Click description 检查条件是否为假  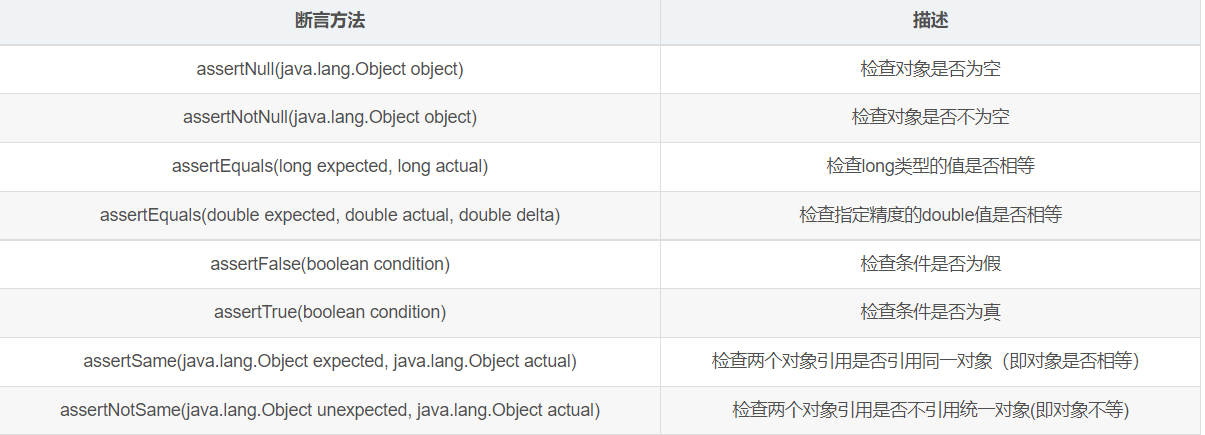coord(930,264)
